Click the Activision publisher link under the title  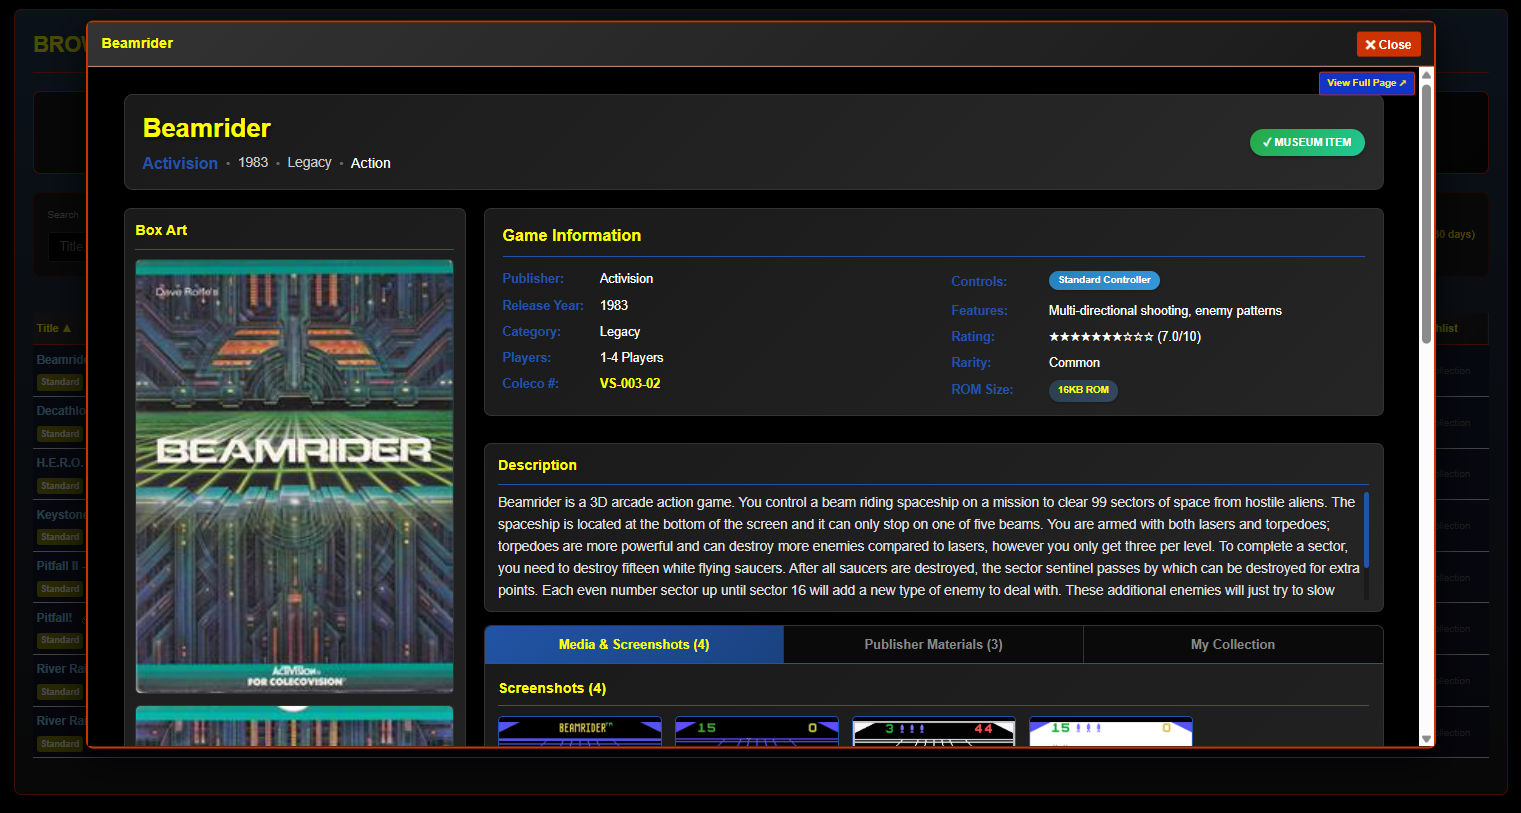[180, 163]
